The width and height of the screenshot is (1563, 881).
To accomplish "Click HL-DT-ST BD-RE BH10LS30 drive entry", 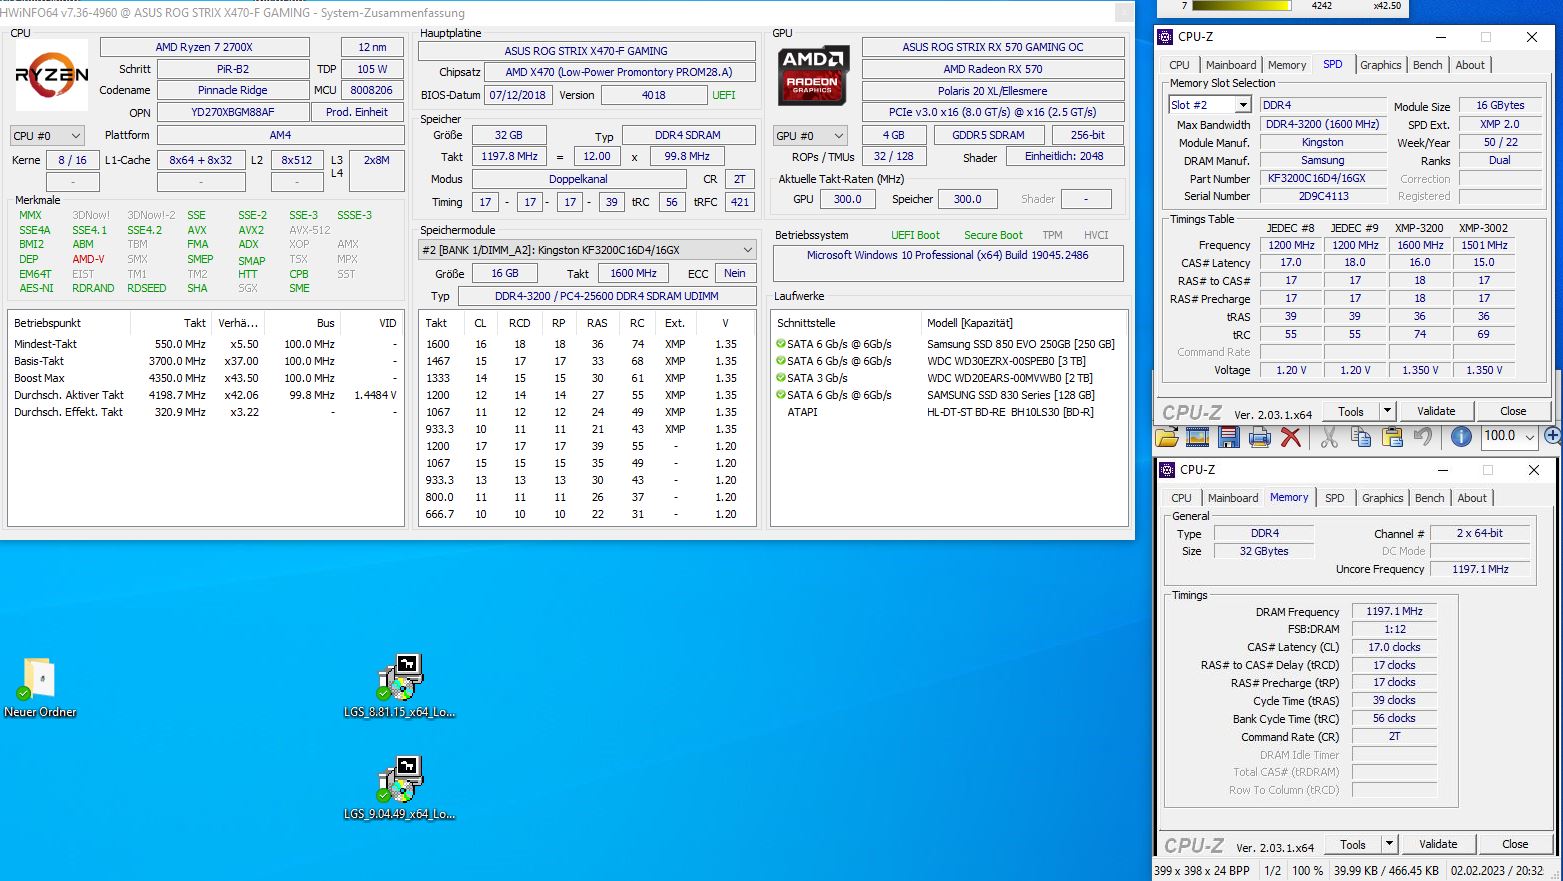I will 1010,412.
